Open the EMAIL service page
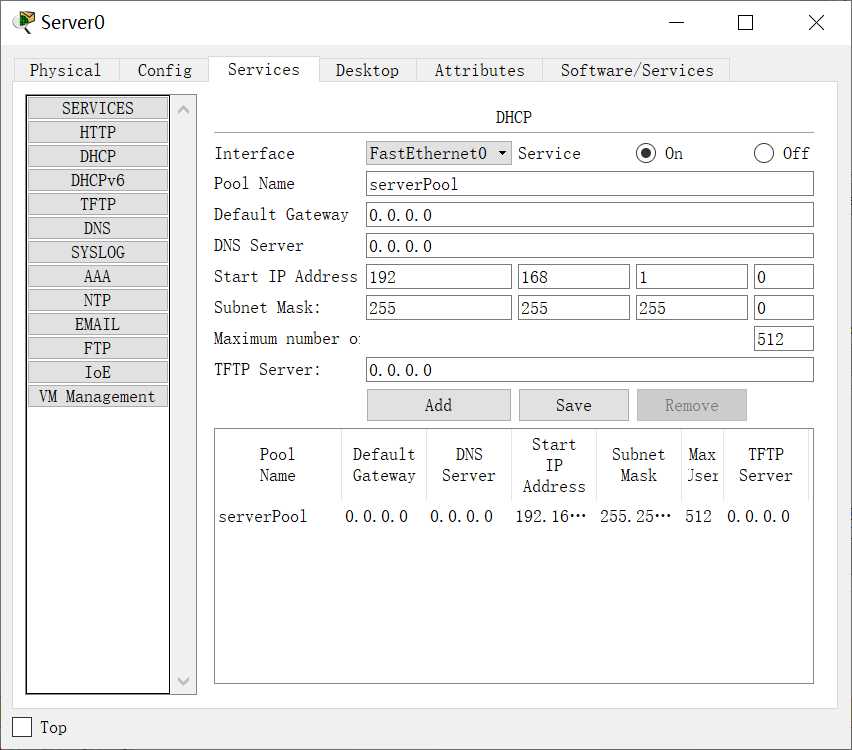Viewport: 852px width, 750px height. pyautogui.click(x=98, y=324)
